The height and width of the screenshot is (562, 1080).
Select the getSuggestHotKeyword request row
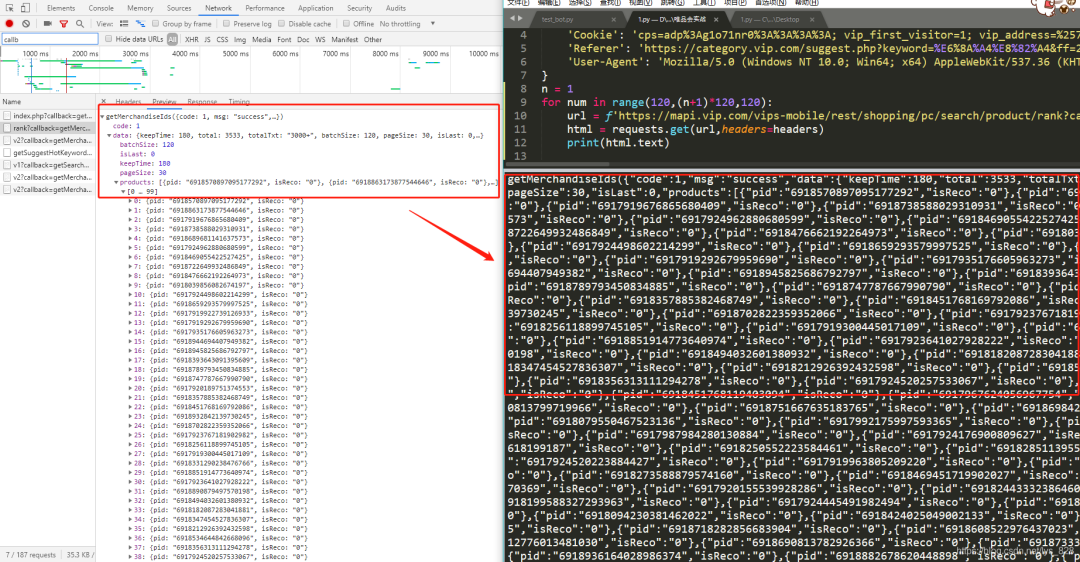(x=48, y=153)
